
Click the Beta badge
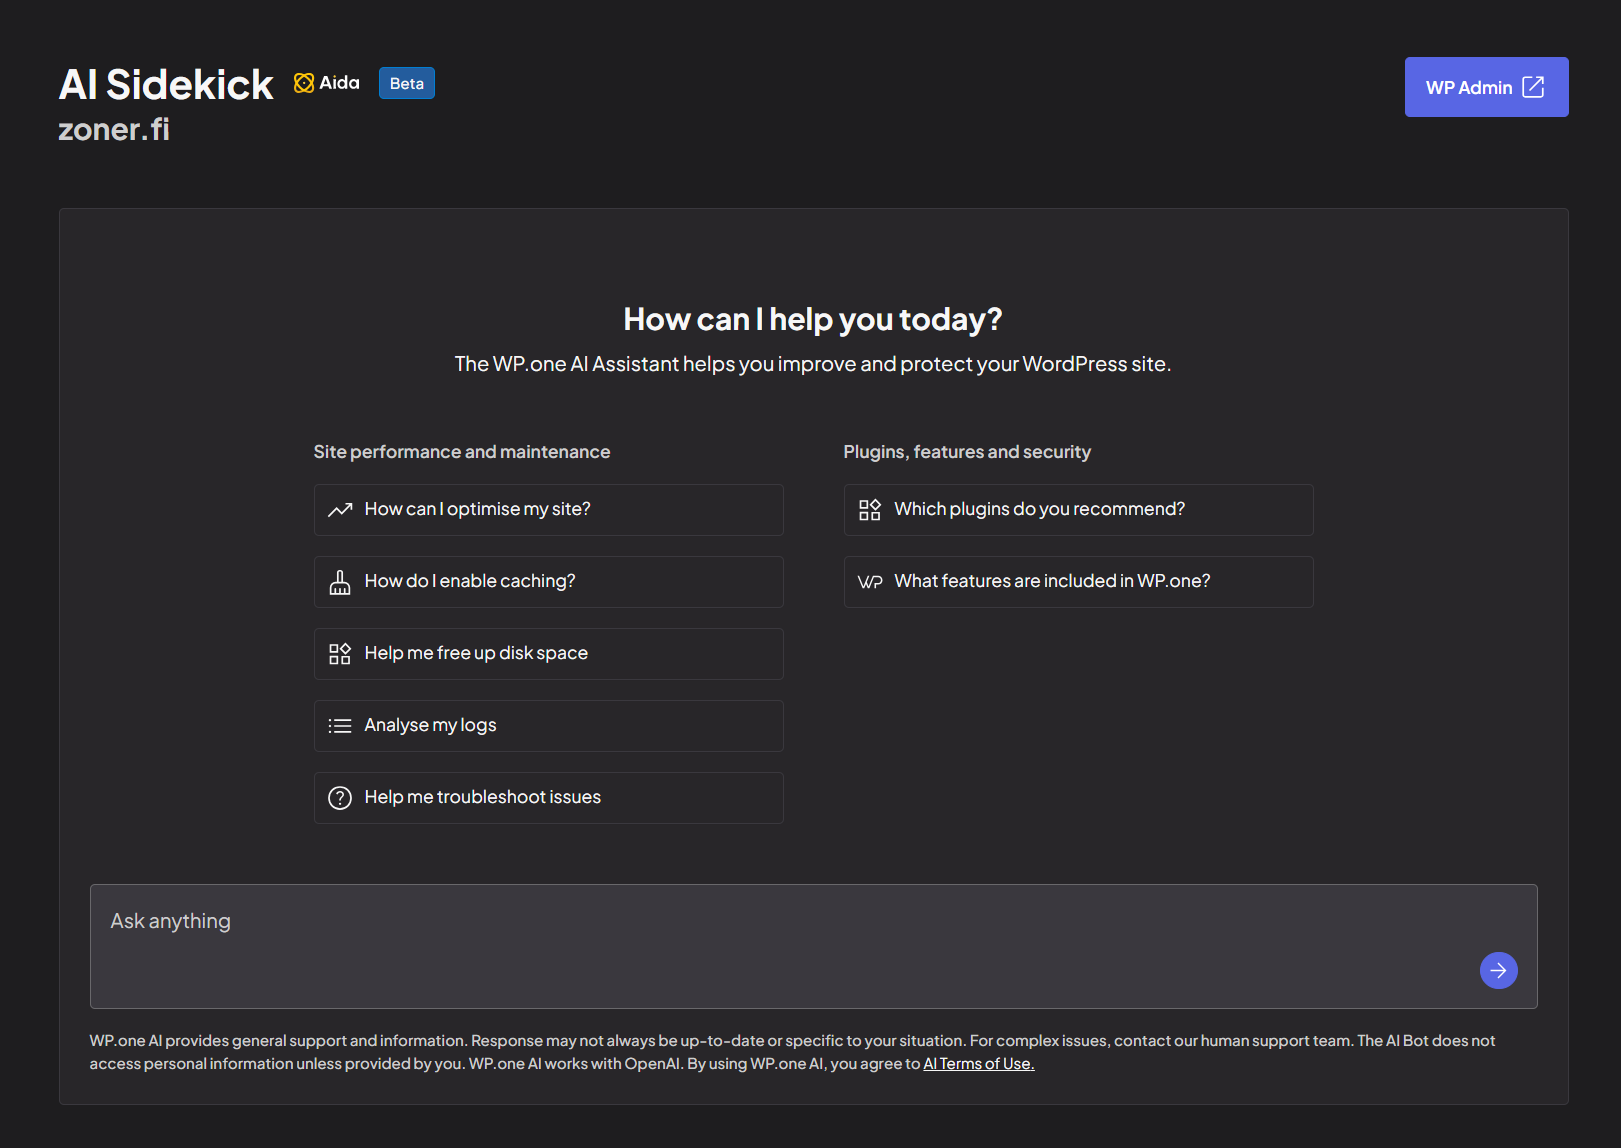point(406,83)
